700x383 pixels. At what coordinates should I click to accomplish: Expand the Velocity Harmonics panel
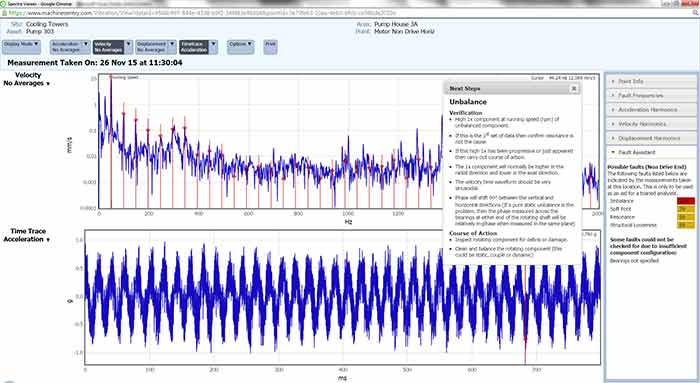pyautogui.click(x=651, y=124)
